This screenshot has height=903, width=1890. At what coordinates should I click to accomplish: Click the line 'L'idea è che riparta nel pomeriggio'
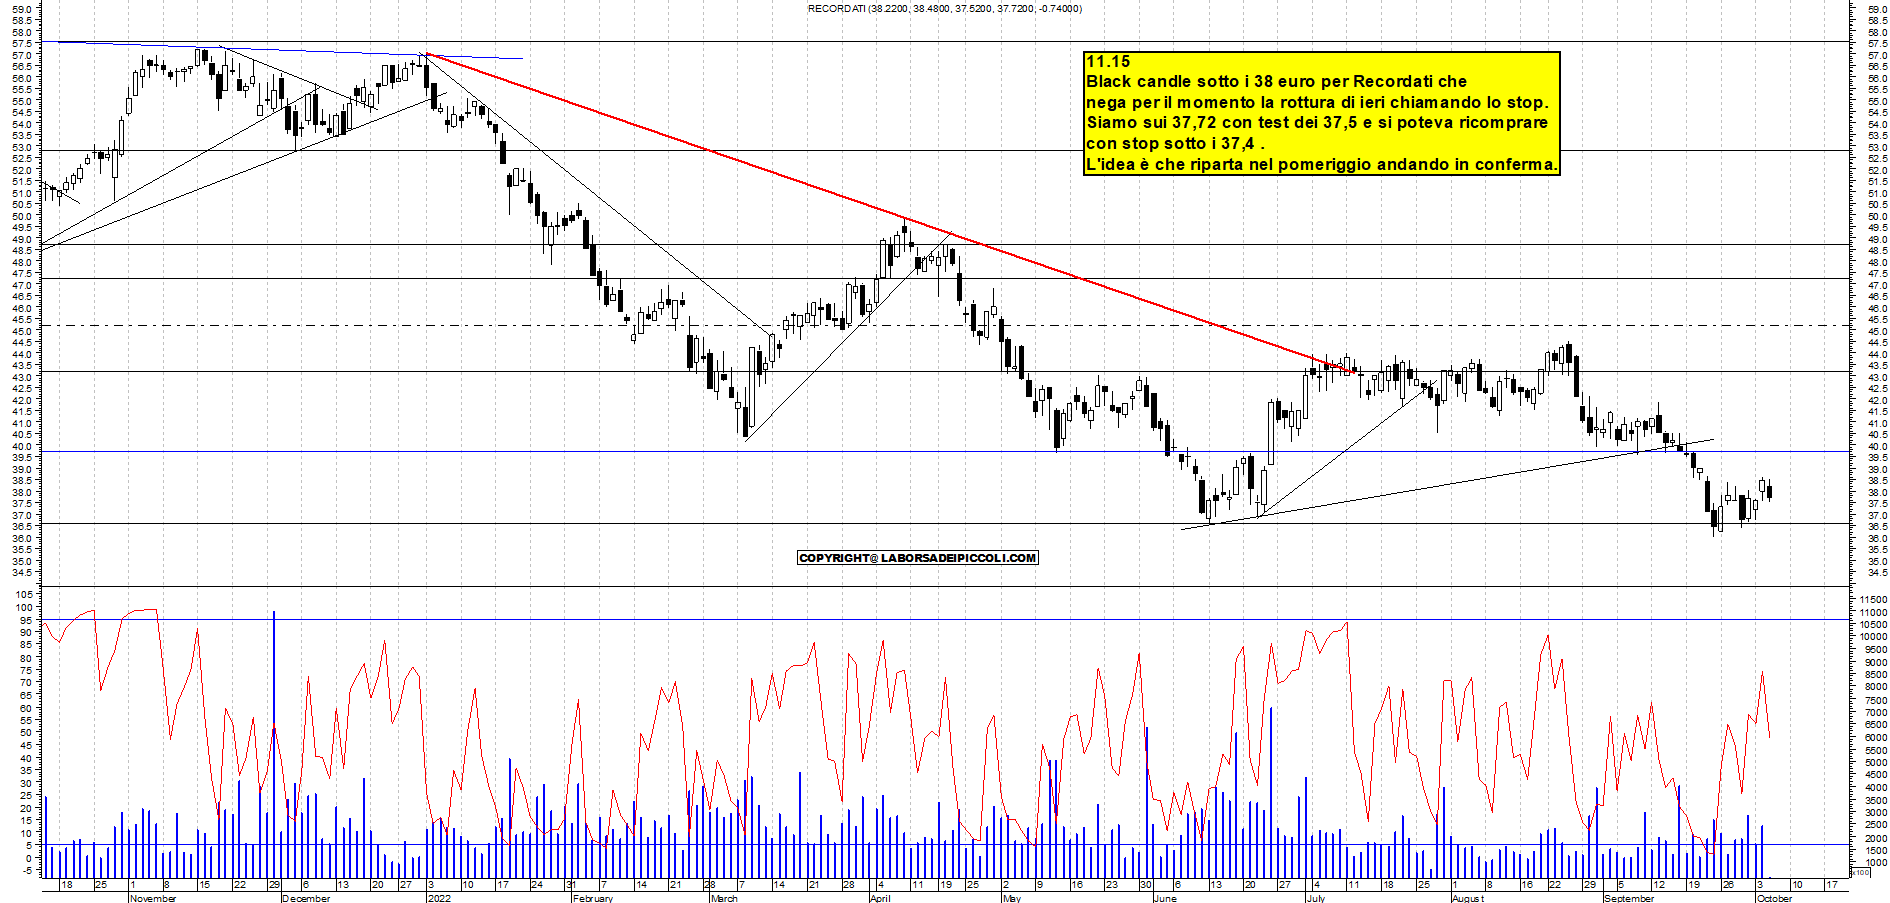[1322, 164]
